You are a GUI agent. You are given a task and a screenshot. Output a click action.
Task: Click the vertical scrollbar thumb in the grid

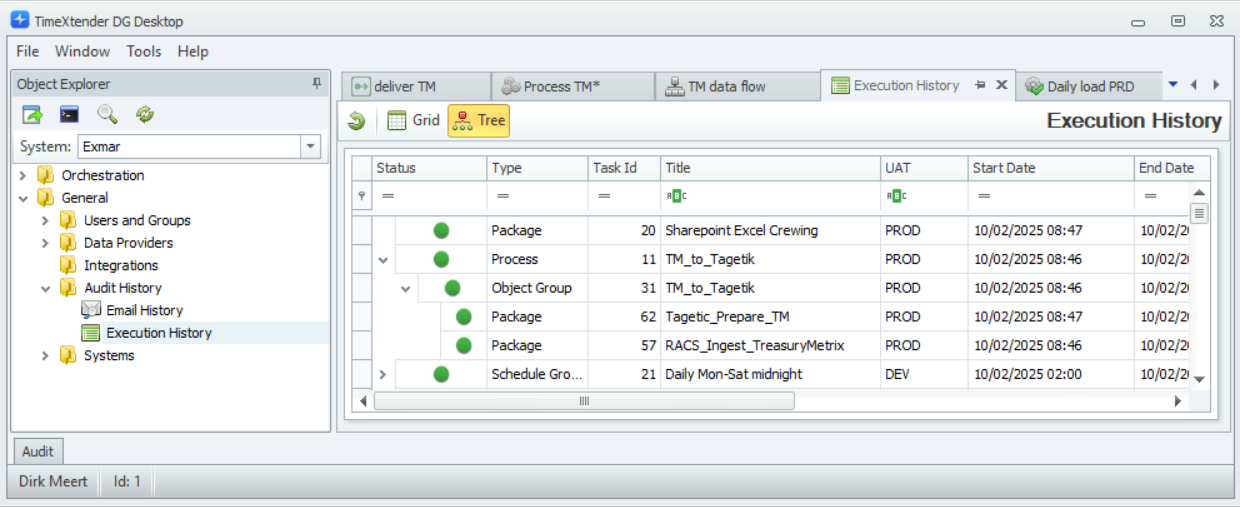click(x=1200, y=213)
